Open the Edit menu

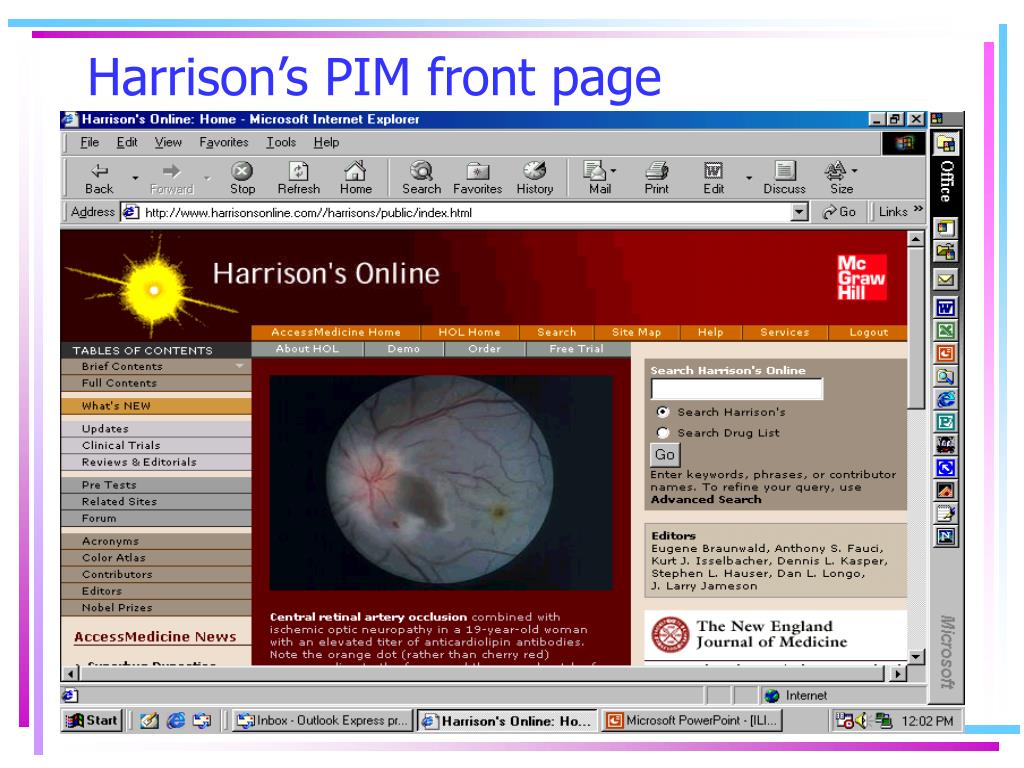(127, 142)
